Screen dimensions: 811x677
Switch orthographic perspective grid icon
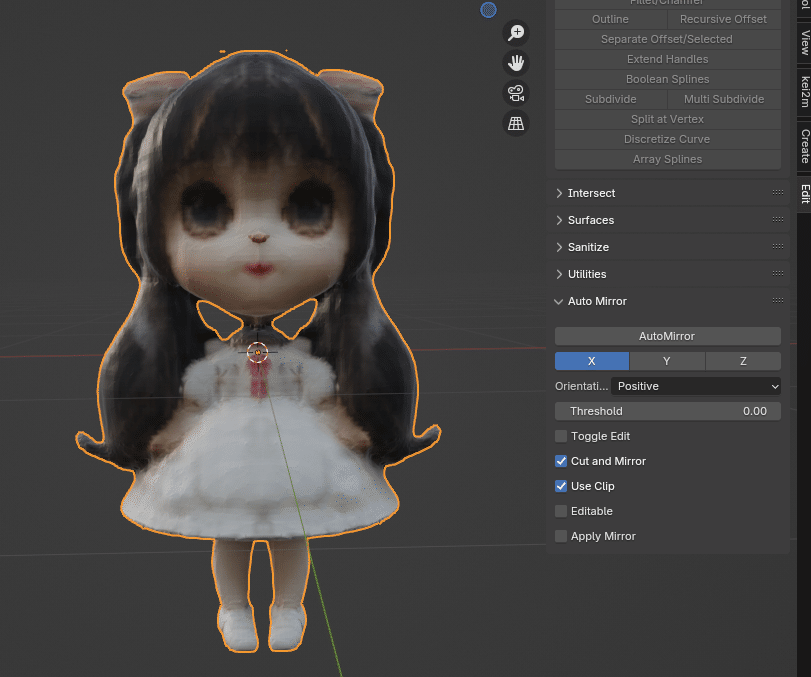tap(516, 123)
